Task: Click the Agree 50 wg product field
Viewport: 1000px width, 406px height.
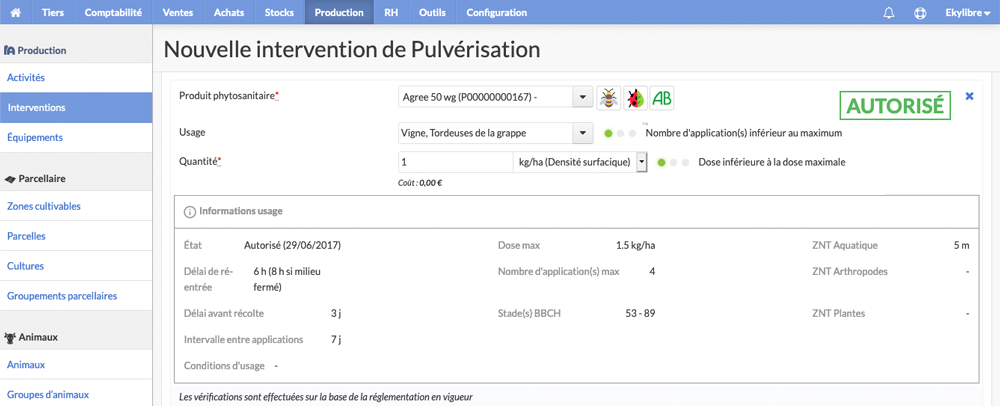Action: click(x=486, y=98)
